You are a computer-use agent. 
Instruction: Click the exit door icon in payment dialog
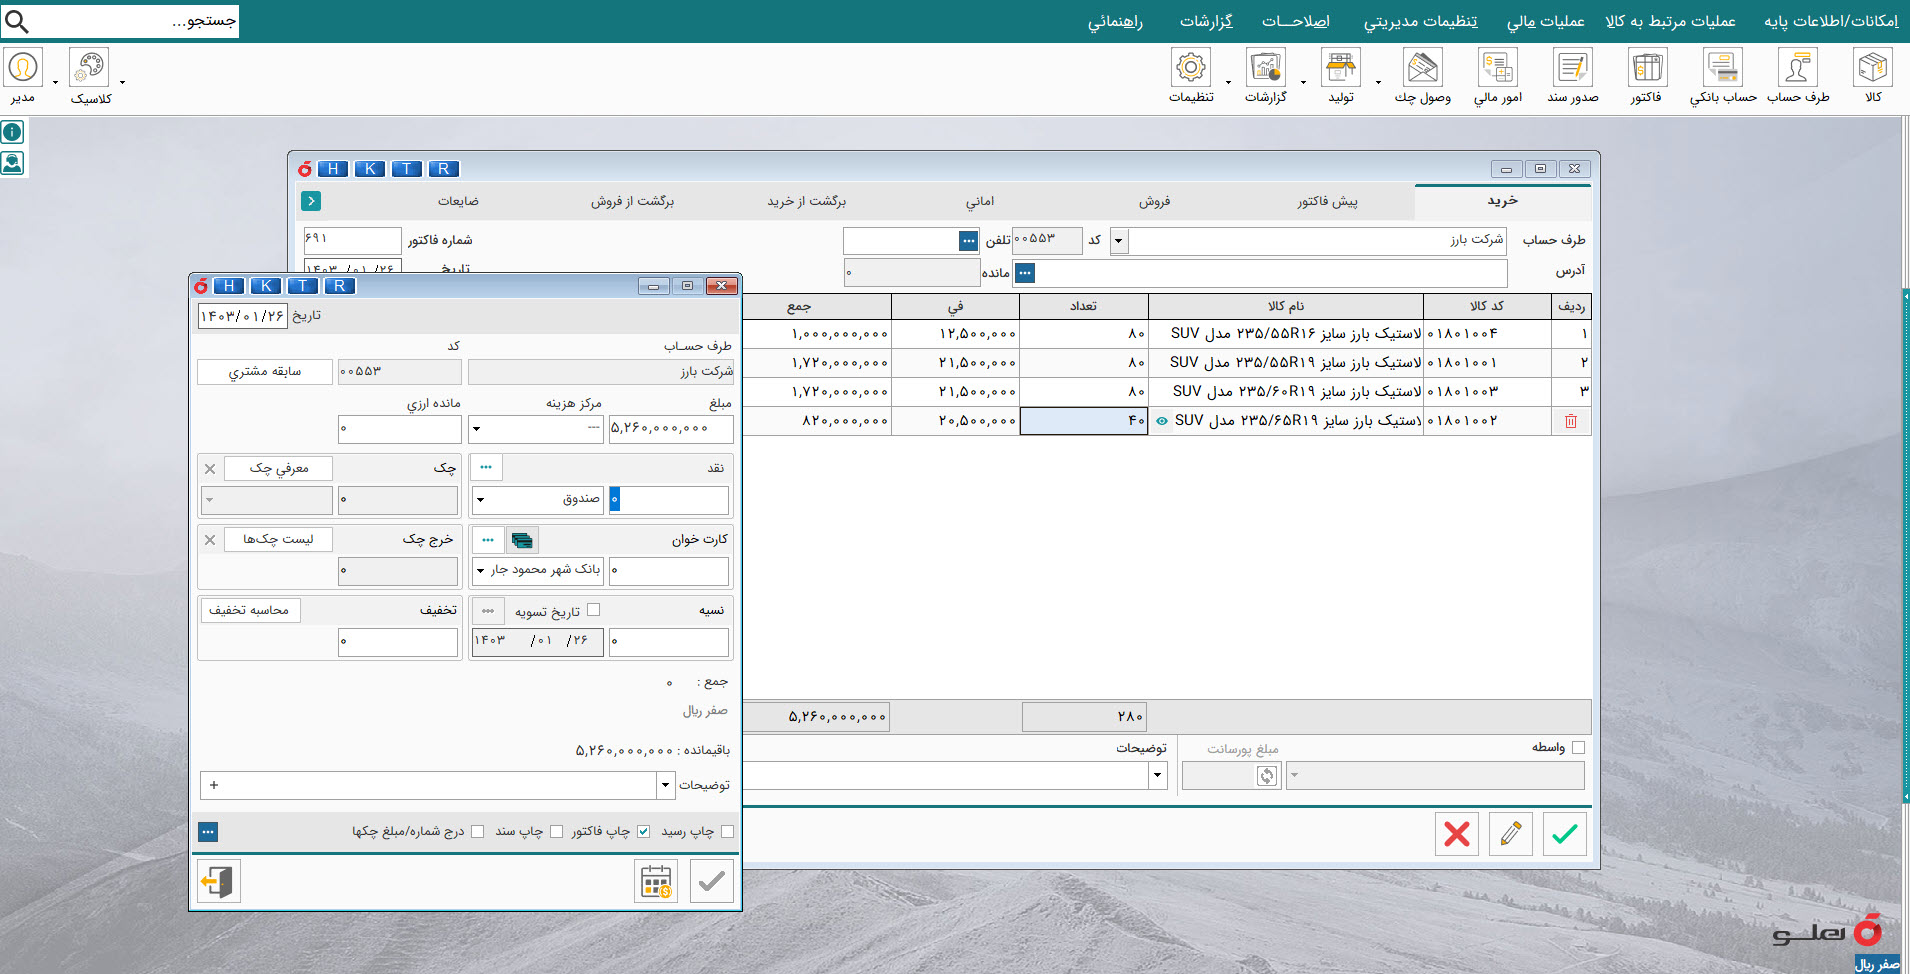[x=218, y=881]
